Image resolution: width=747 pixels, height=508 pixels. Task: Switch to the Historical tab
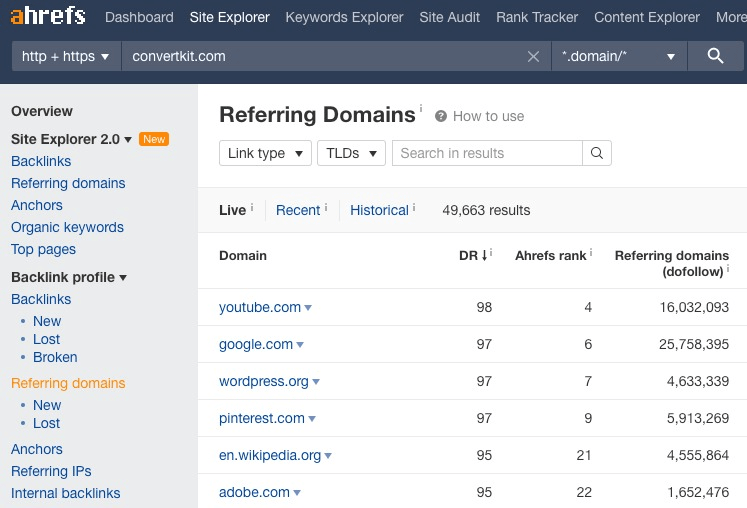click(379, 210)
